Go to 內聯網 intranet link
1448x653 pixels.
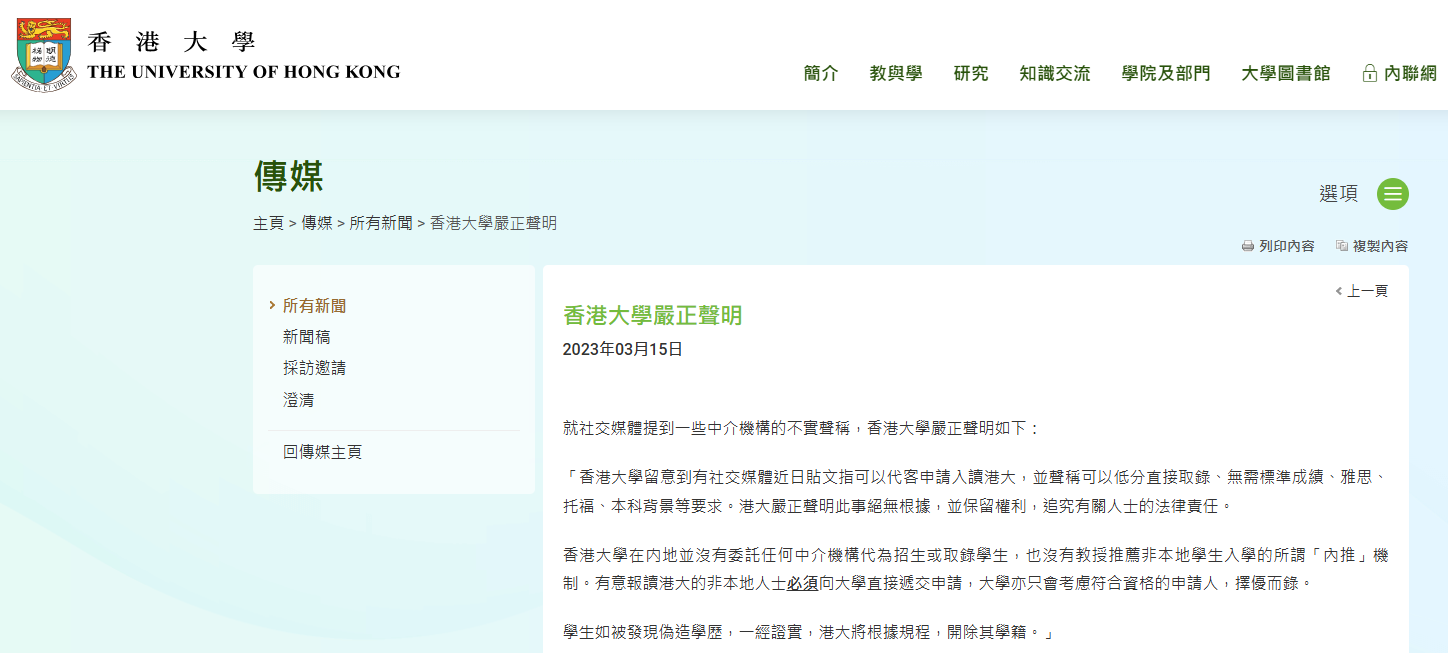pyautogui.click(x=1410, y=73)
